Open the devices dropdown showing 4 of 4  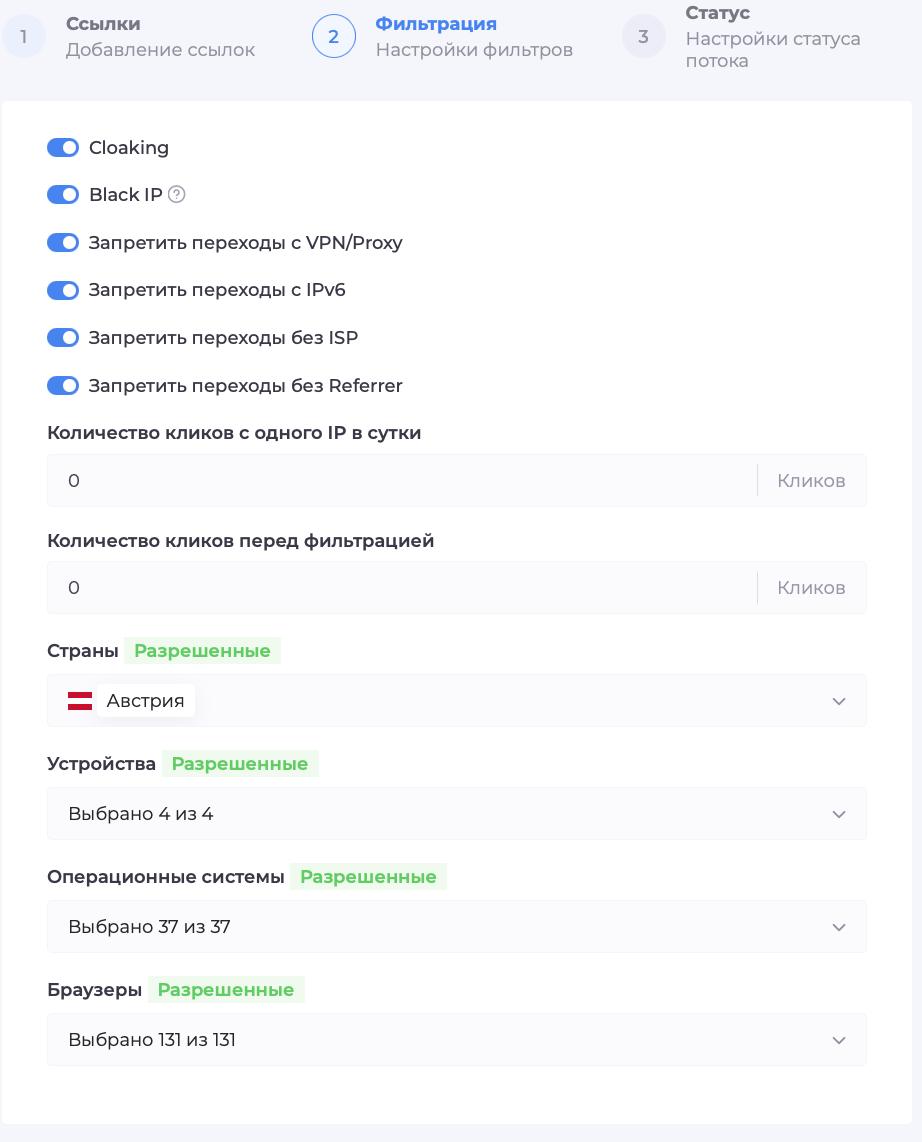[457, 814]
